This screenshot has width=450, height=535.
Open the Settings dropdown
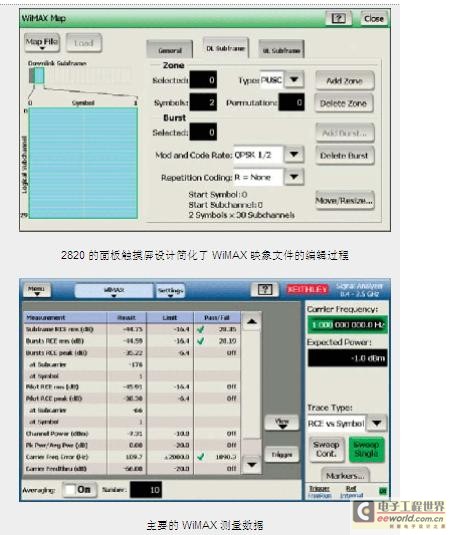click(x=170, y=291)
